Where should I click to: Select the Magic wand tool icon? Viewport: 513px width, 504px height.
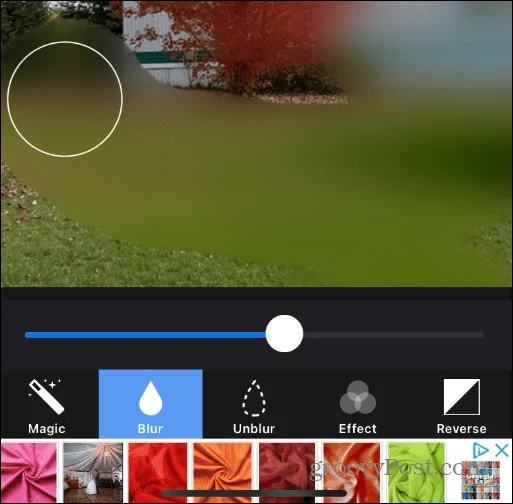(46, 397)
